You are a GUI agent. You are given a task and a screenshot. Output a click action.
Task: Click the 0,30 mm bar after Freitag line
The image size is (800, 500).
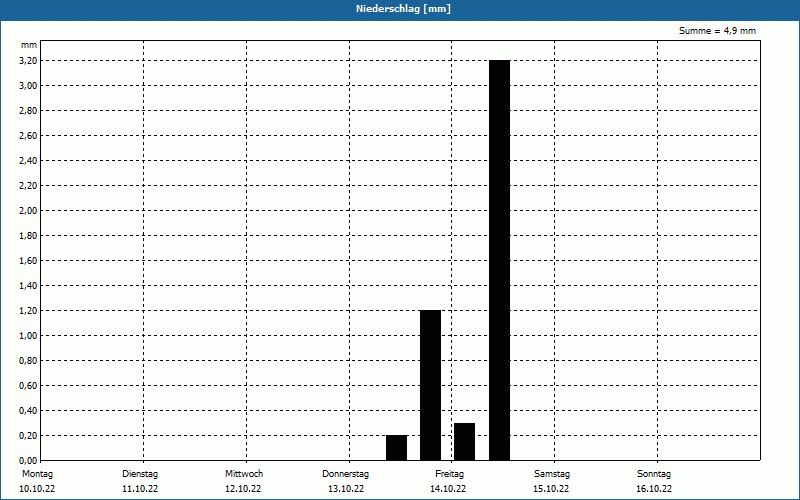[x=464, y=441]
